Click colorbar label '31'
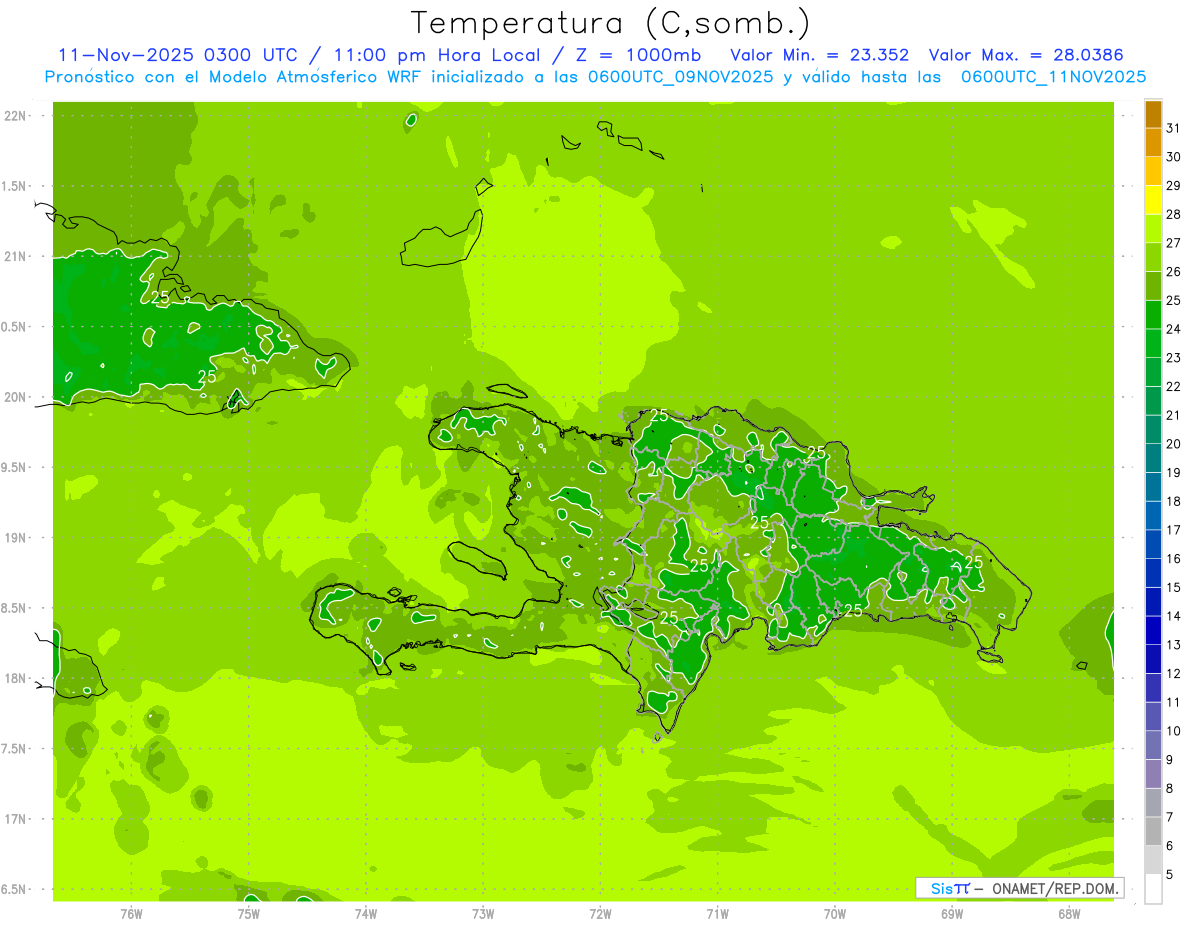Viewport: 1200px width, 927px height. click(1173, 128)
